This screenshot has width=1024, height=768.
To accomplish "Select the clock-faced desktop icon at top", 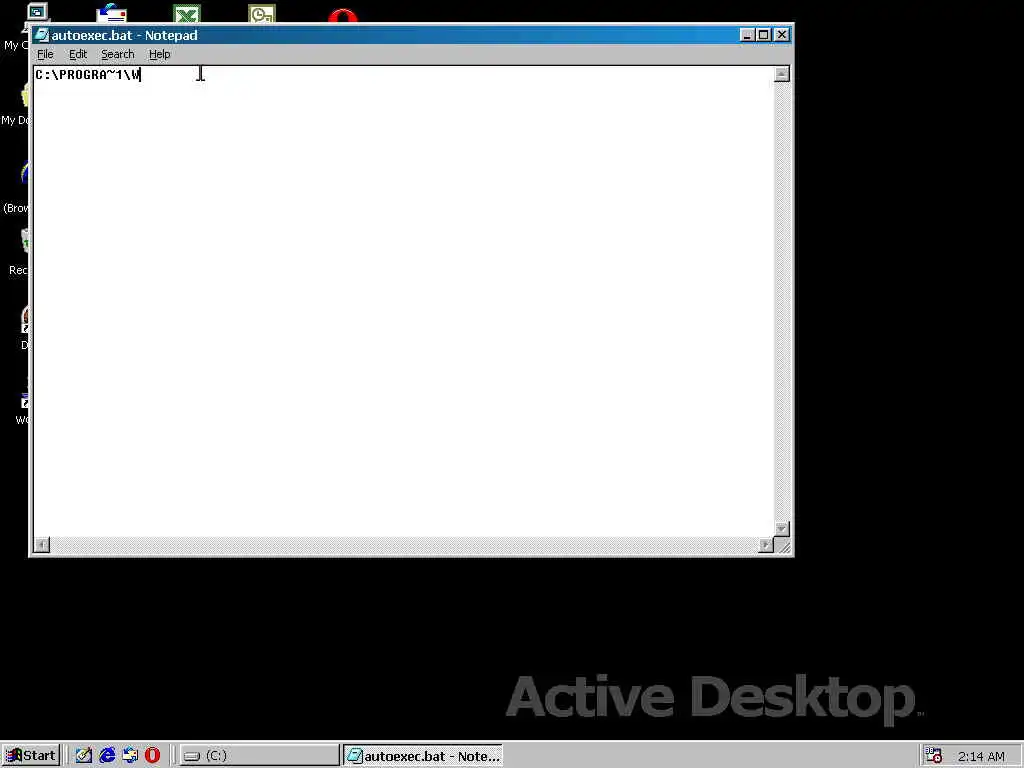I will coord(262,13).
